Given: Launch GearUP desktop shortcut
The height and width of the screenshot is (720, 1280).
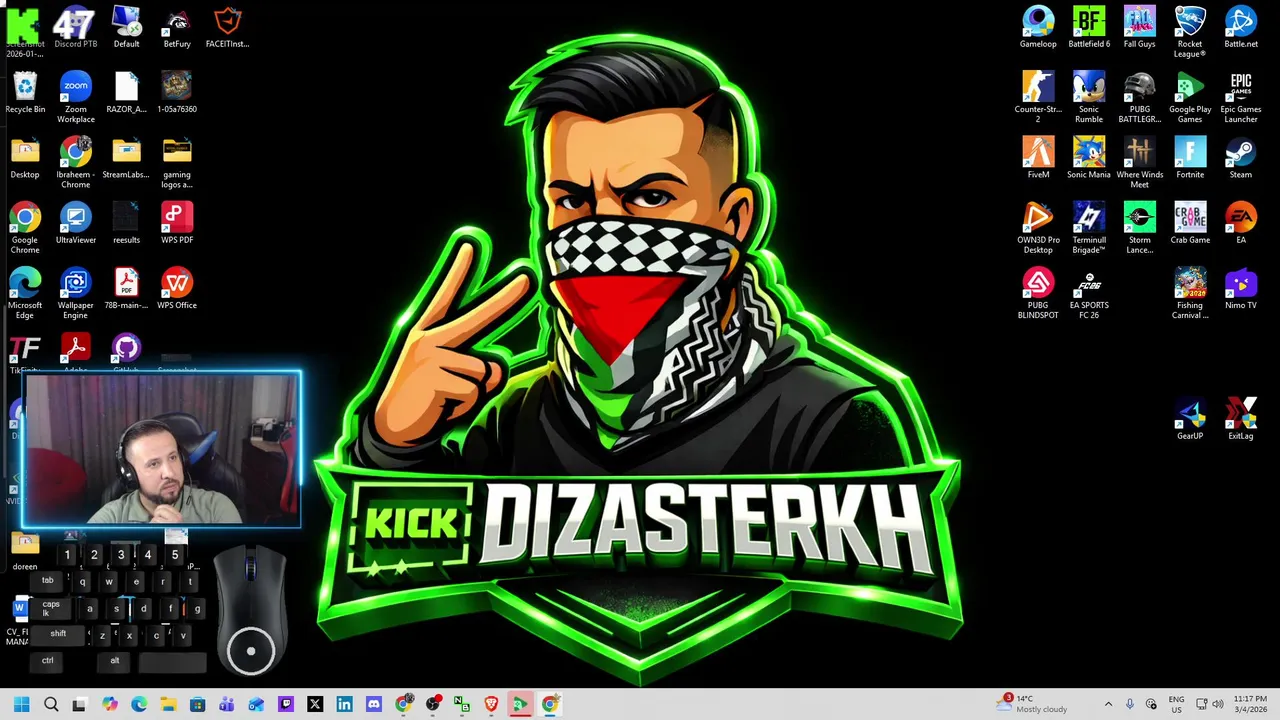Looking at the screenshot, I should click(x=1190, y=419).
